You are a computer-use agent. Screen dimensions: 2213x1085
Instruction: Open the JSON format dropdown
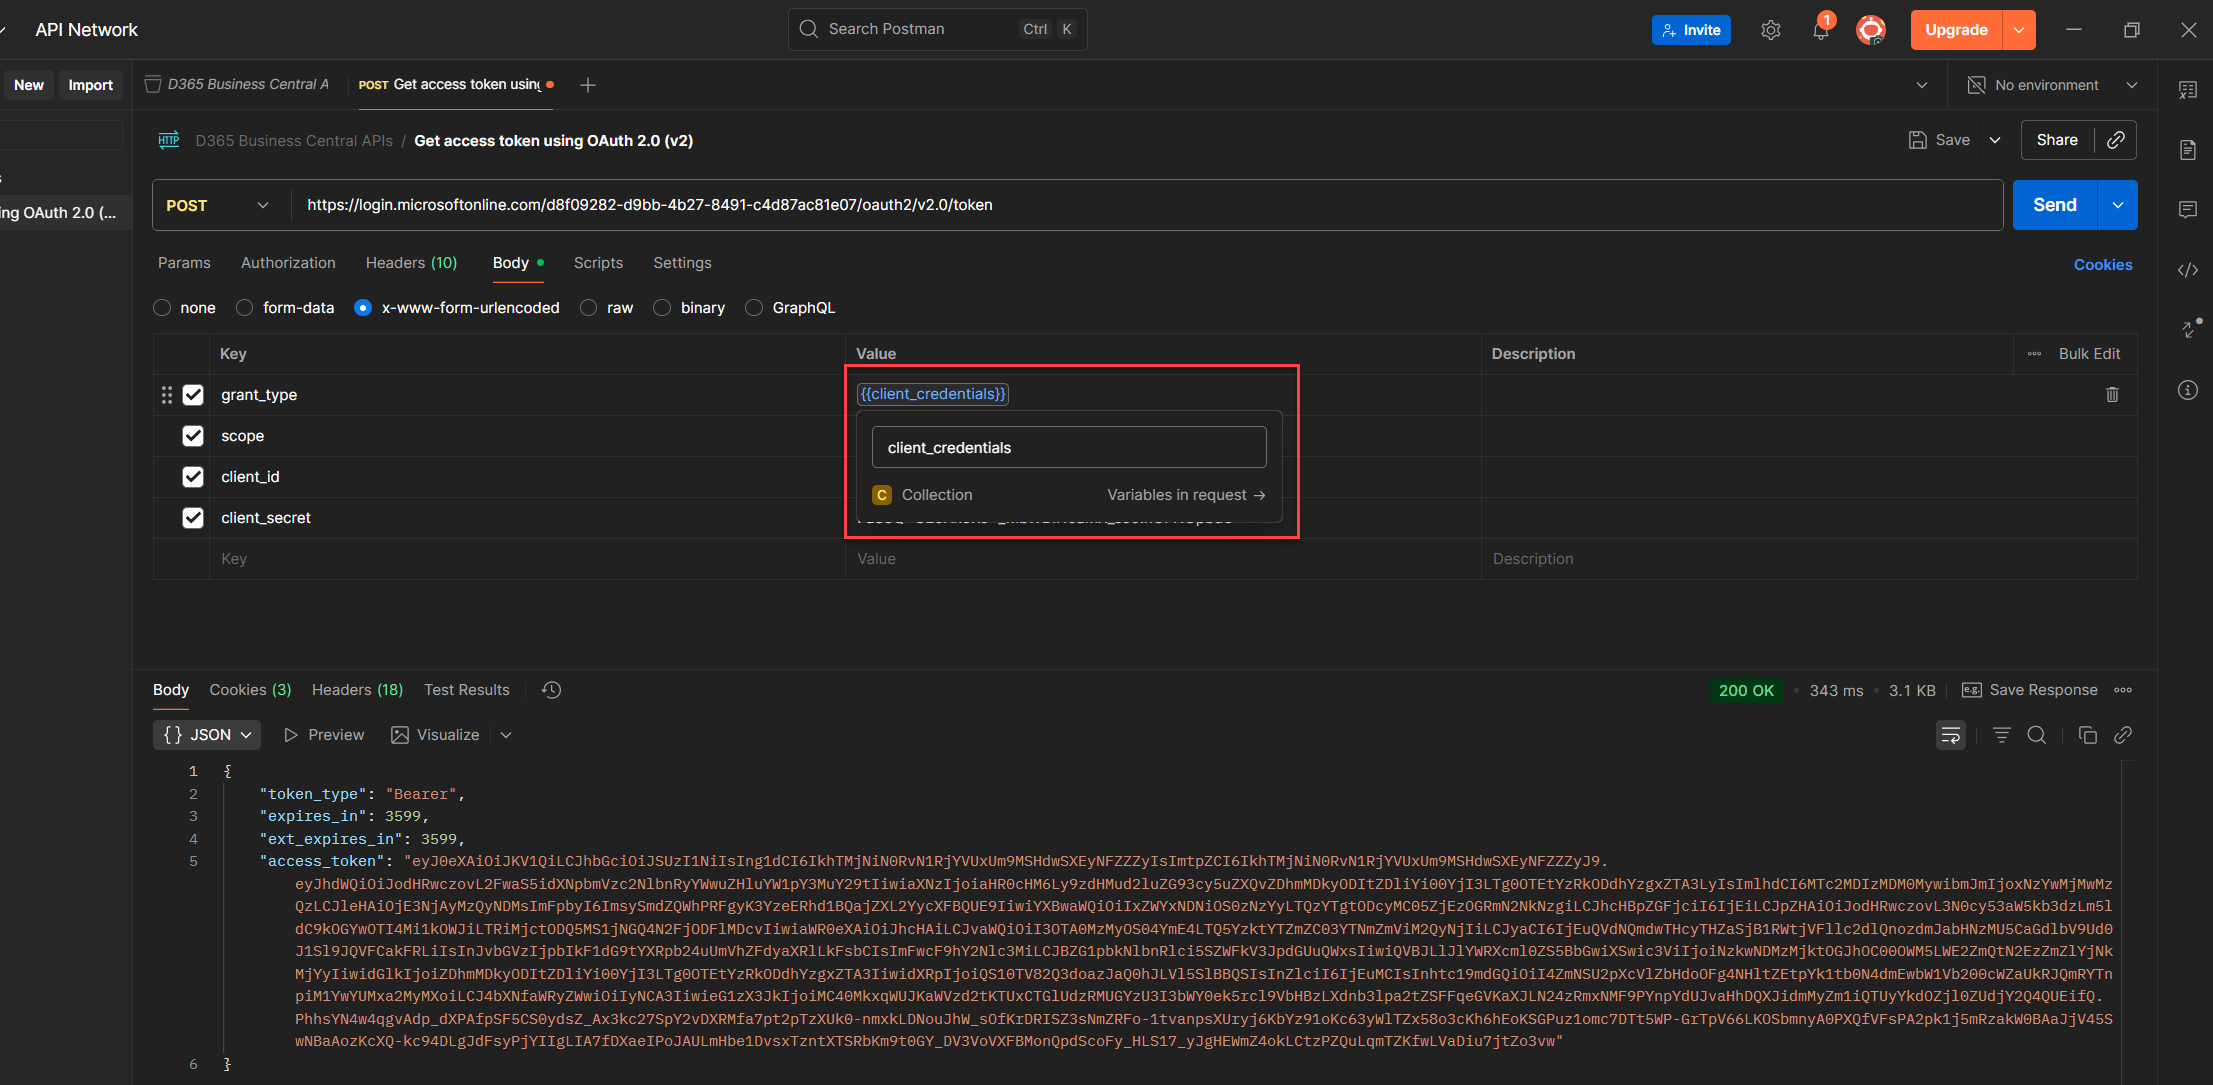(x=207, y=735)
